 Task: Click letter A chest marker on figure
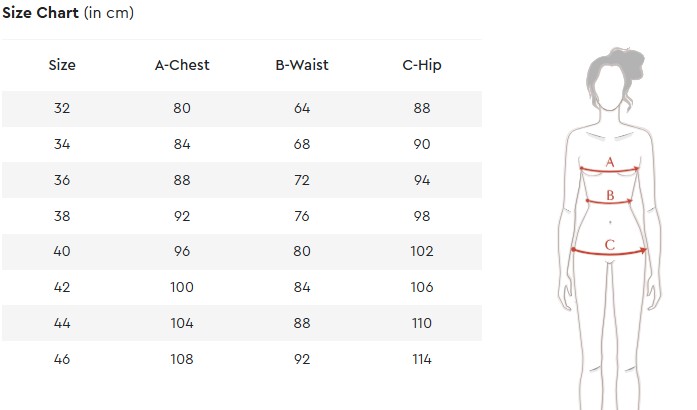click(610, 161)
